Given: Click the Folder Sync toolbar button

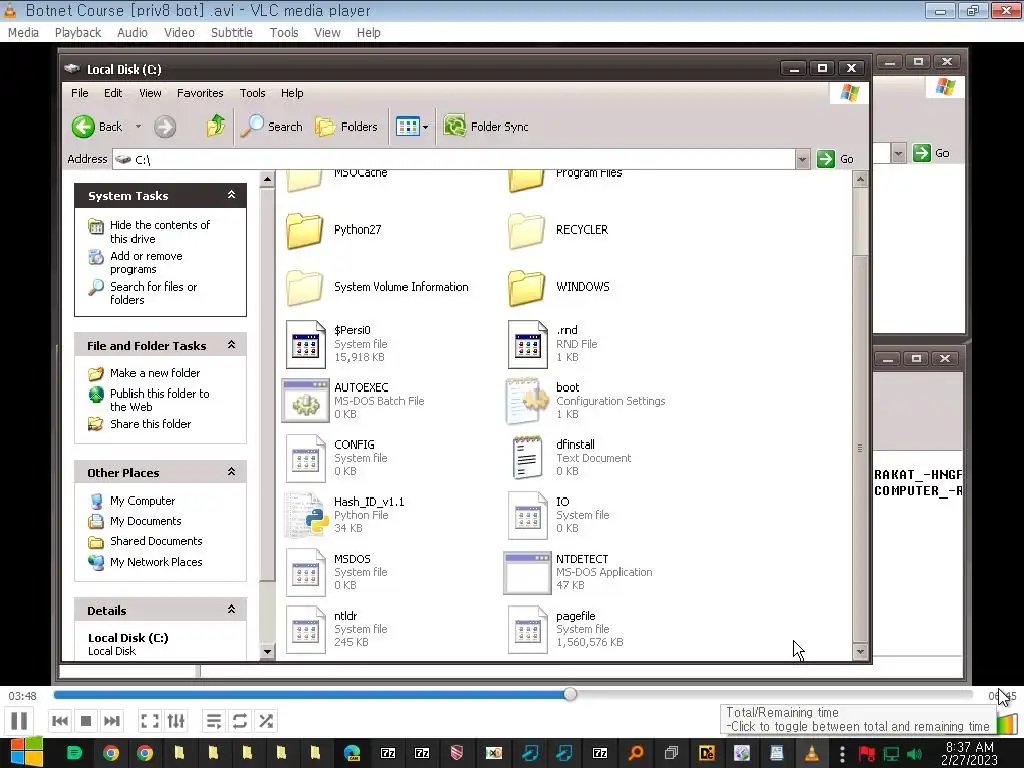Looking at the screenshot, I should (x=486, y=127).
